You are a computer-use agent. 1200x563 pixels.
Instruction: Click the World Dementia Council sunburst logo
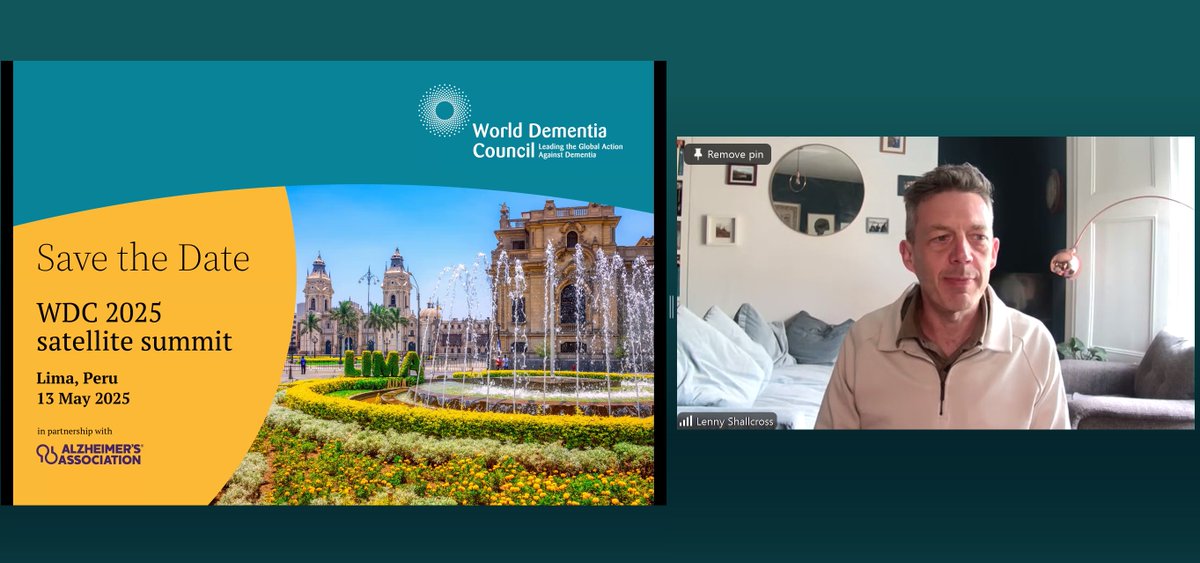(444, 110)
